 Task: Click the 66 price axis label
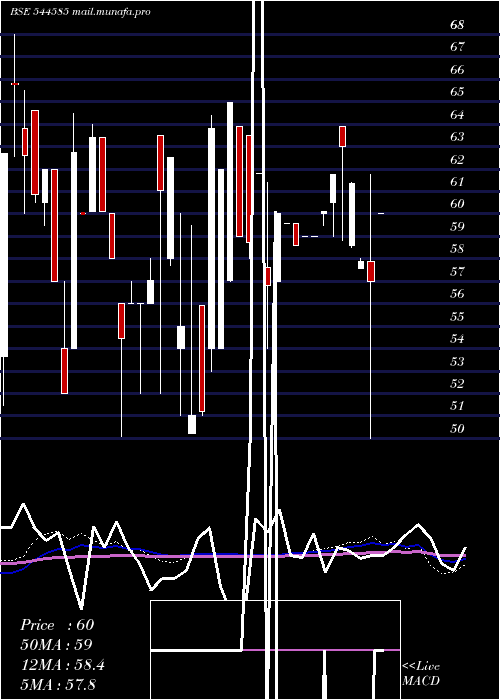point(457,70)
